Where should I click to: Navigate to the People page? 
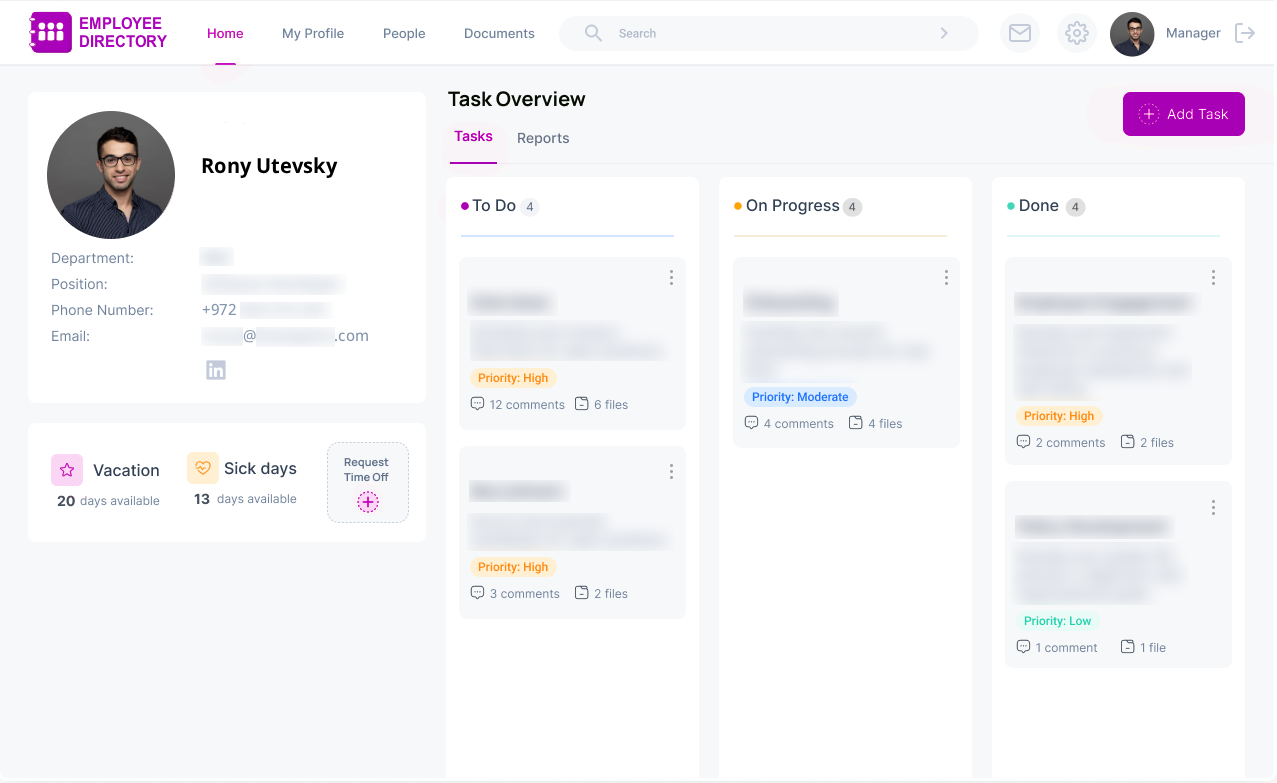point(404,33)
